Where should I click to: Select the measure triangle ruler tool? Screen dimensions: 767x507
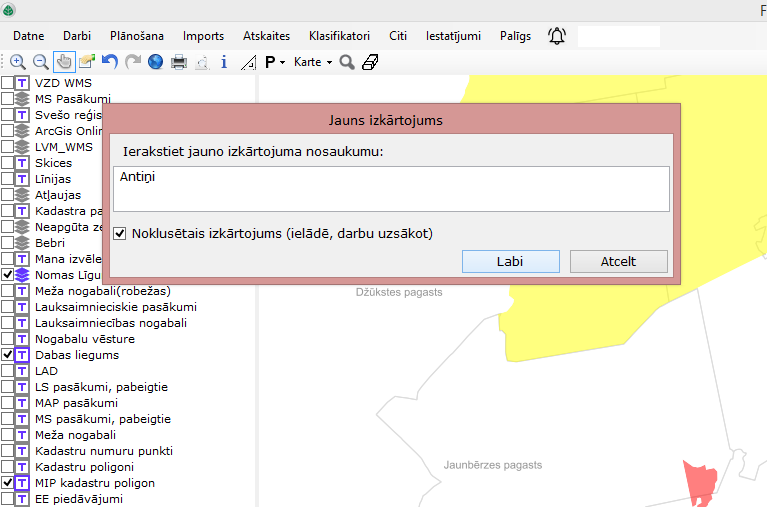(x=248, y=62)
